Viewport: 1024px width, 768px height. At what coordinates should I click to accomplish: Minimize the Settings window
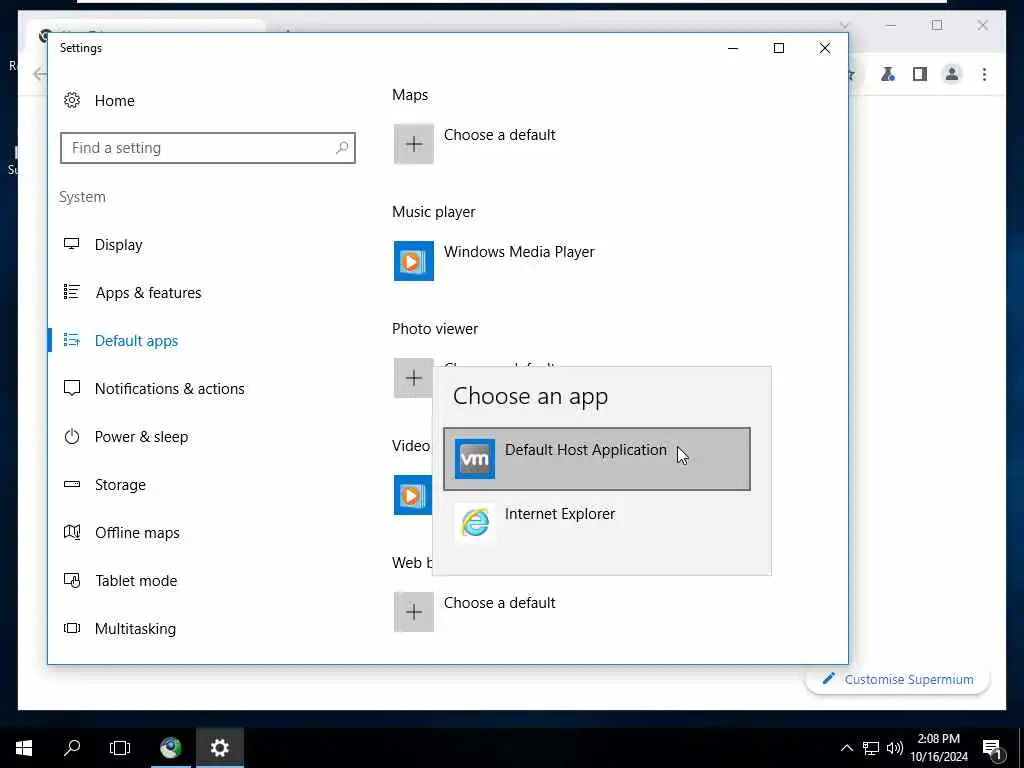click(733, 48)
